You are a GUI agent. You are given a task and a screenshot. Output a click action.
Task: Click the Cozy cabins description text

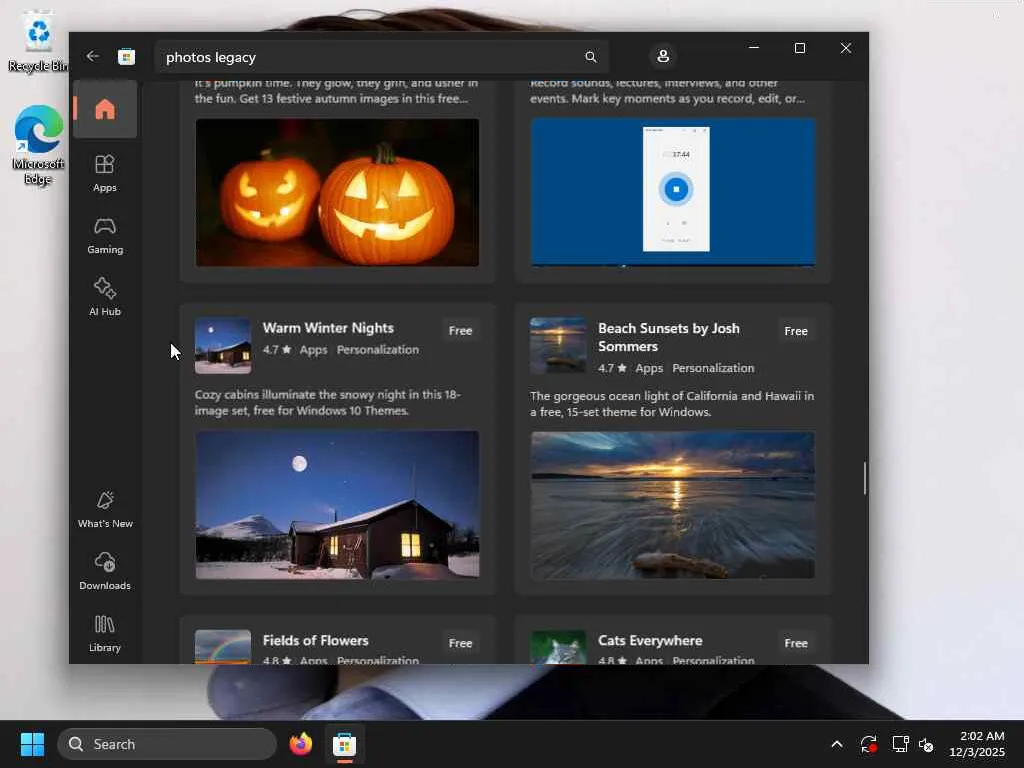point(327,402)
